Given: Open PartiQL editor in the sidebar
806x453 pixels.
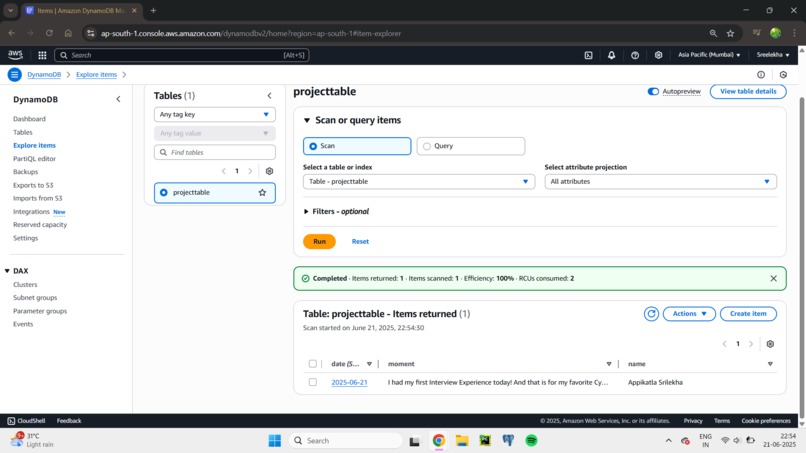Looking at the screenshot, I should point(34,159).
